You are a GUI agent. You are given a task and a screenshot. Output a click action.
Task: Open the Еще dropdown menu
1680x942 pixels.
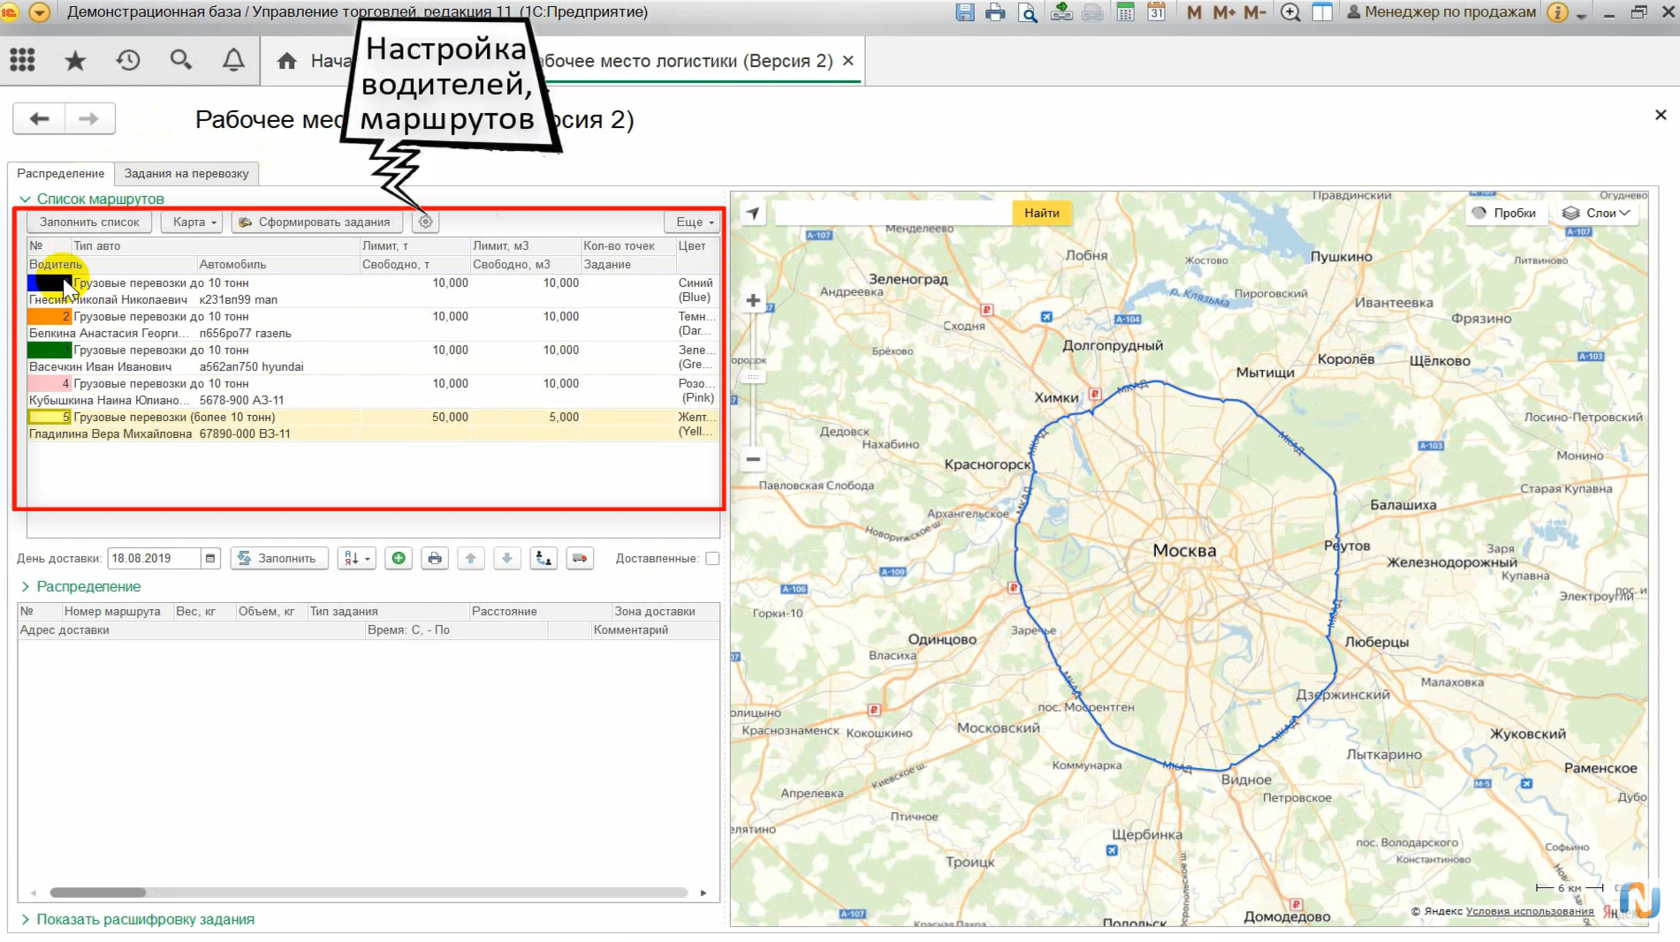coord(694,222)
